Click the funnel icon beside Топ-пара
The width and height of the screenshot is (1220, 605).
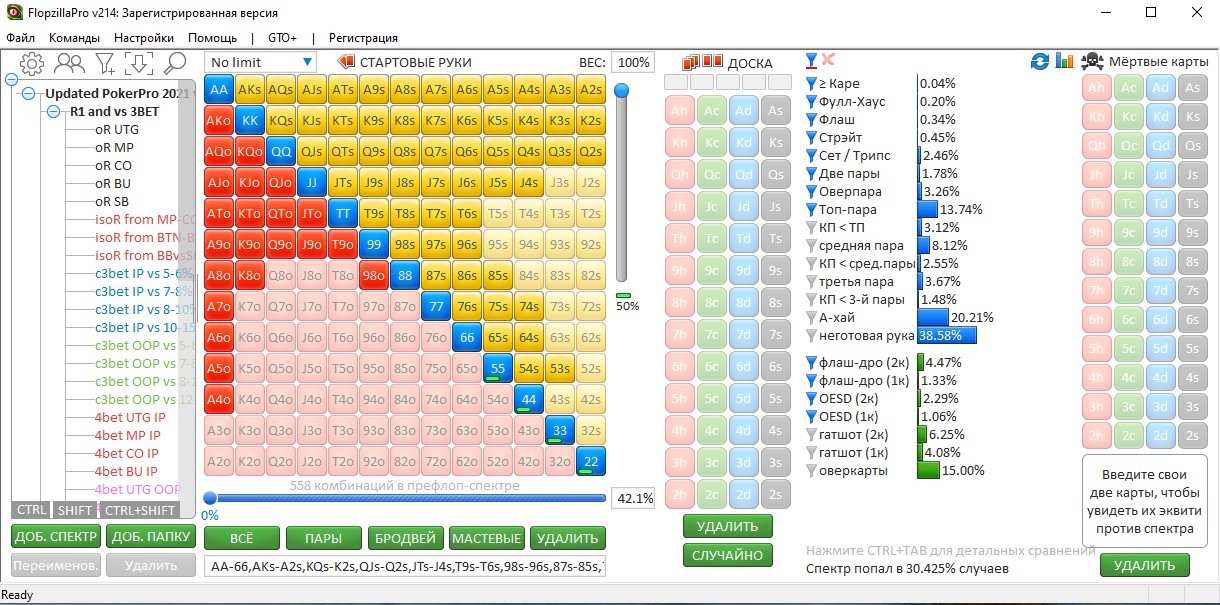click(812, 210)
